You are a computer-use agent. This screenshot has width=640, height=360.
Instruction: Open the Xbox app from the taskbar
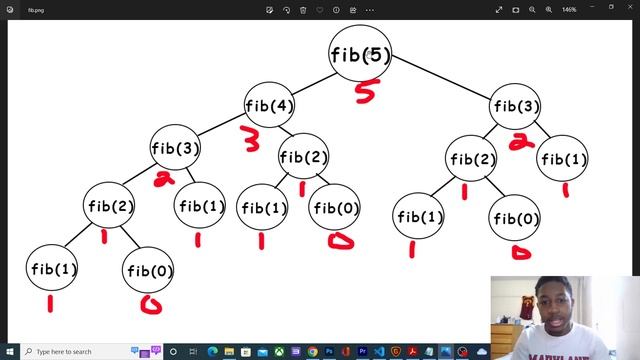279,351
